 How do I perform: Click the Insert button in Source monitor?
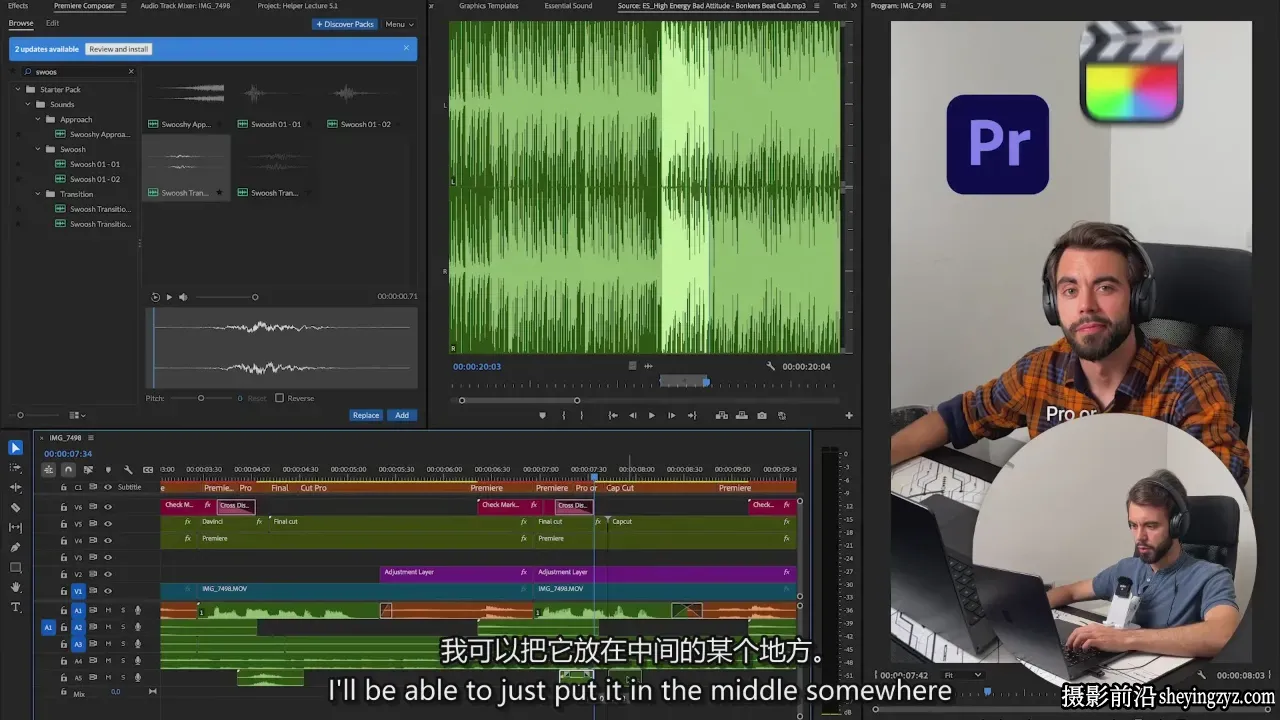pyautogui.click(x=721, y=415)
